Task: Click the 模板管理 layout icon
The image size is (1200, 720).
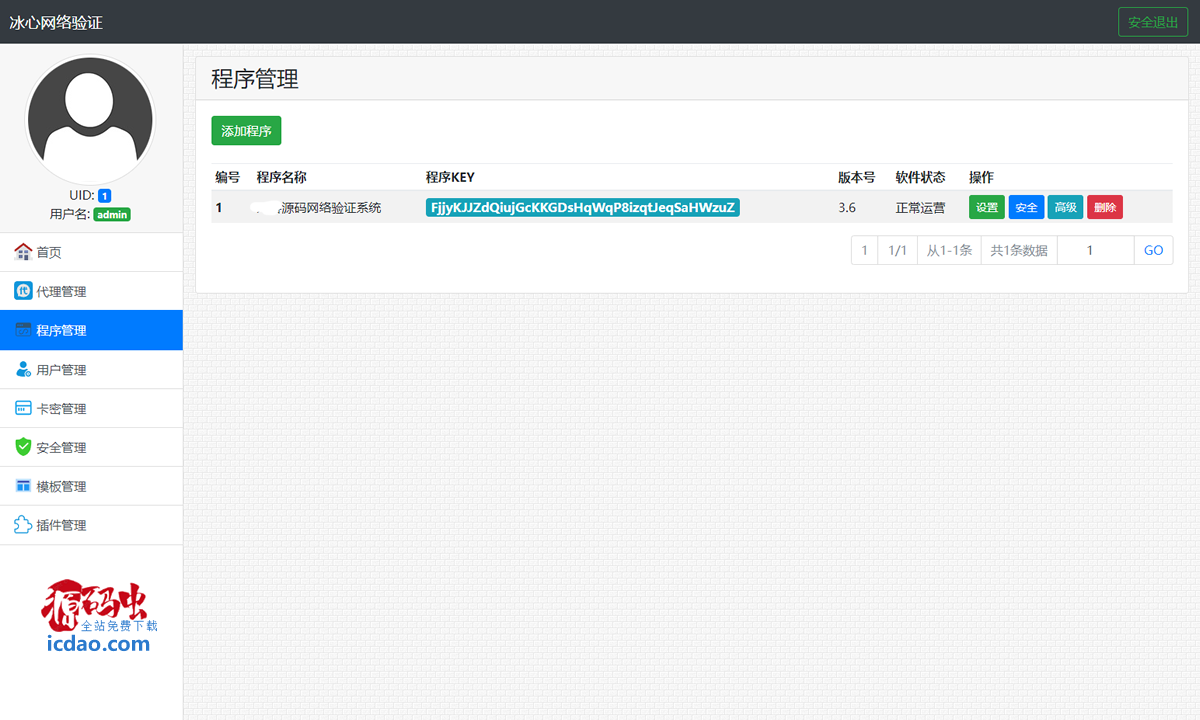Action: point(23,486)
